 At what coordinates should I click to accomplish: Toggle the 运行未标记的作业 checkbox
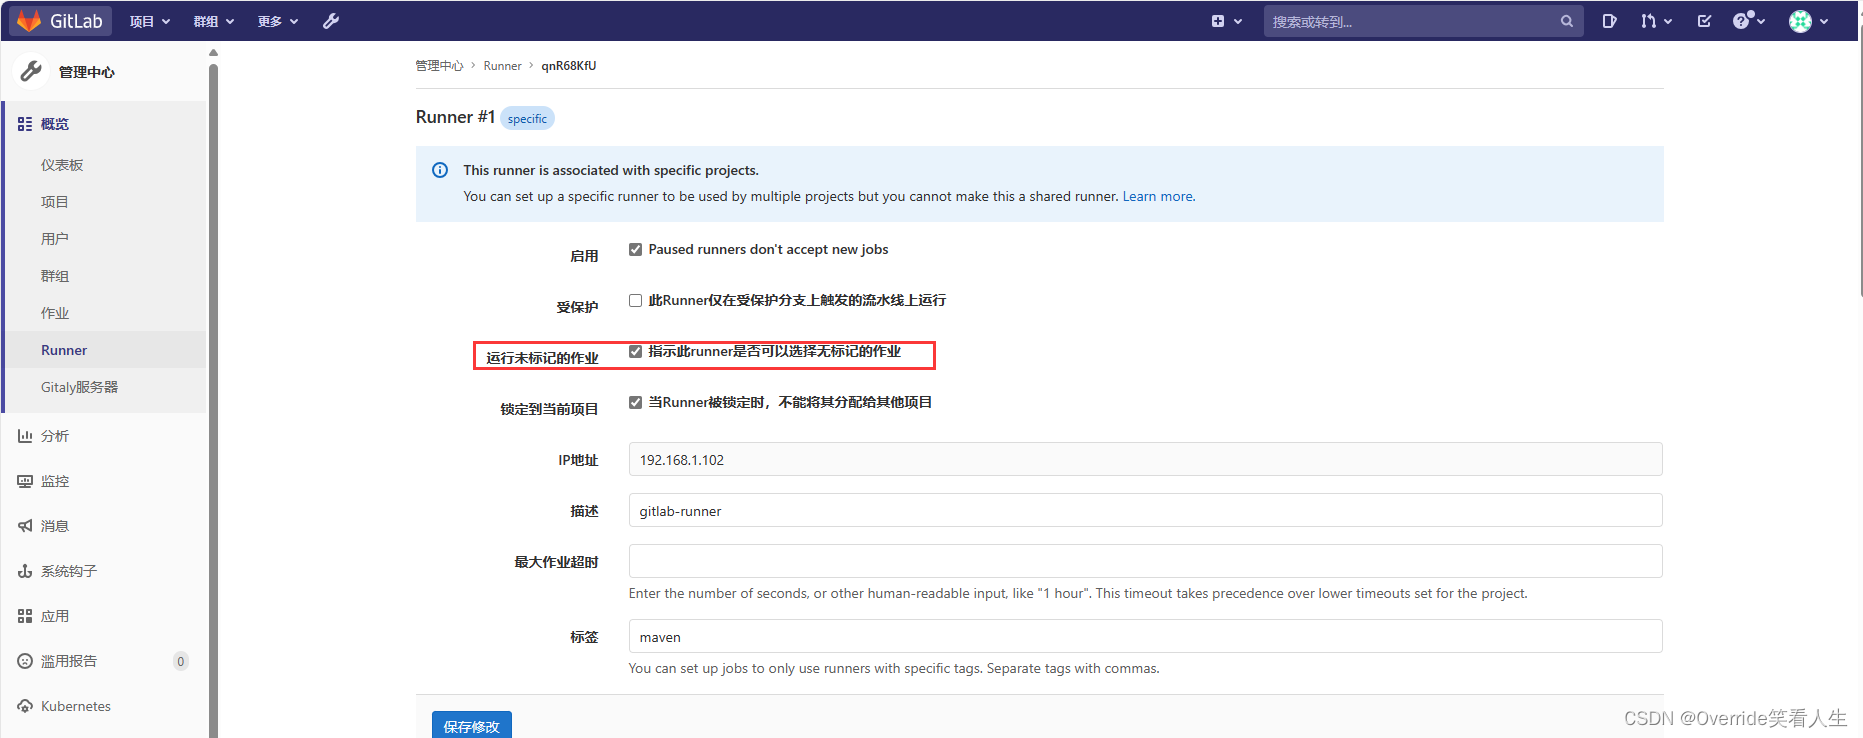635,351
